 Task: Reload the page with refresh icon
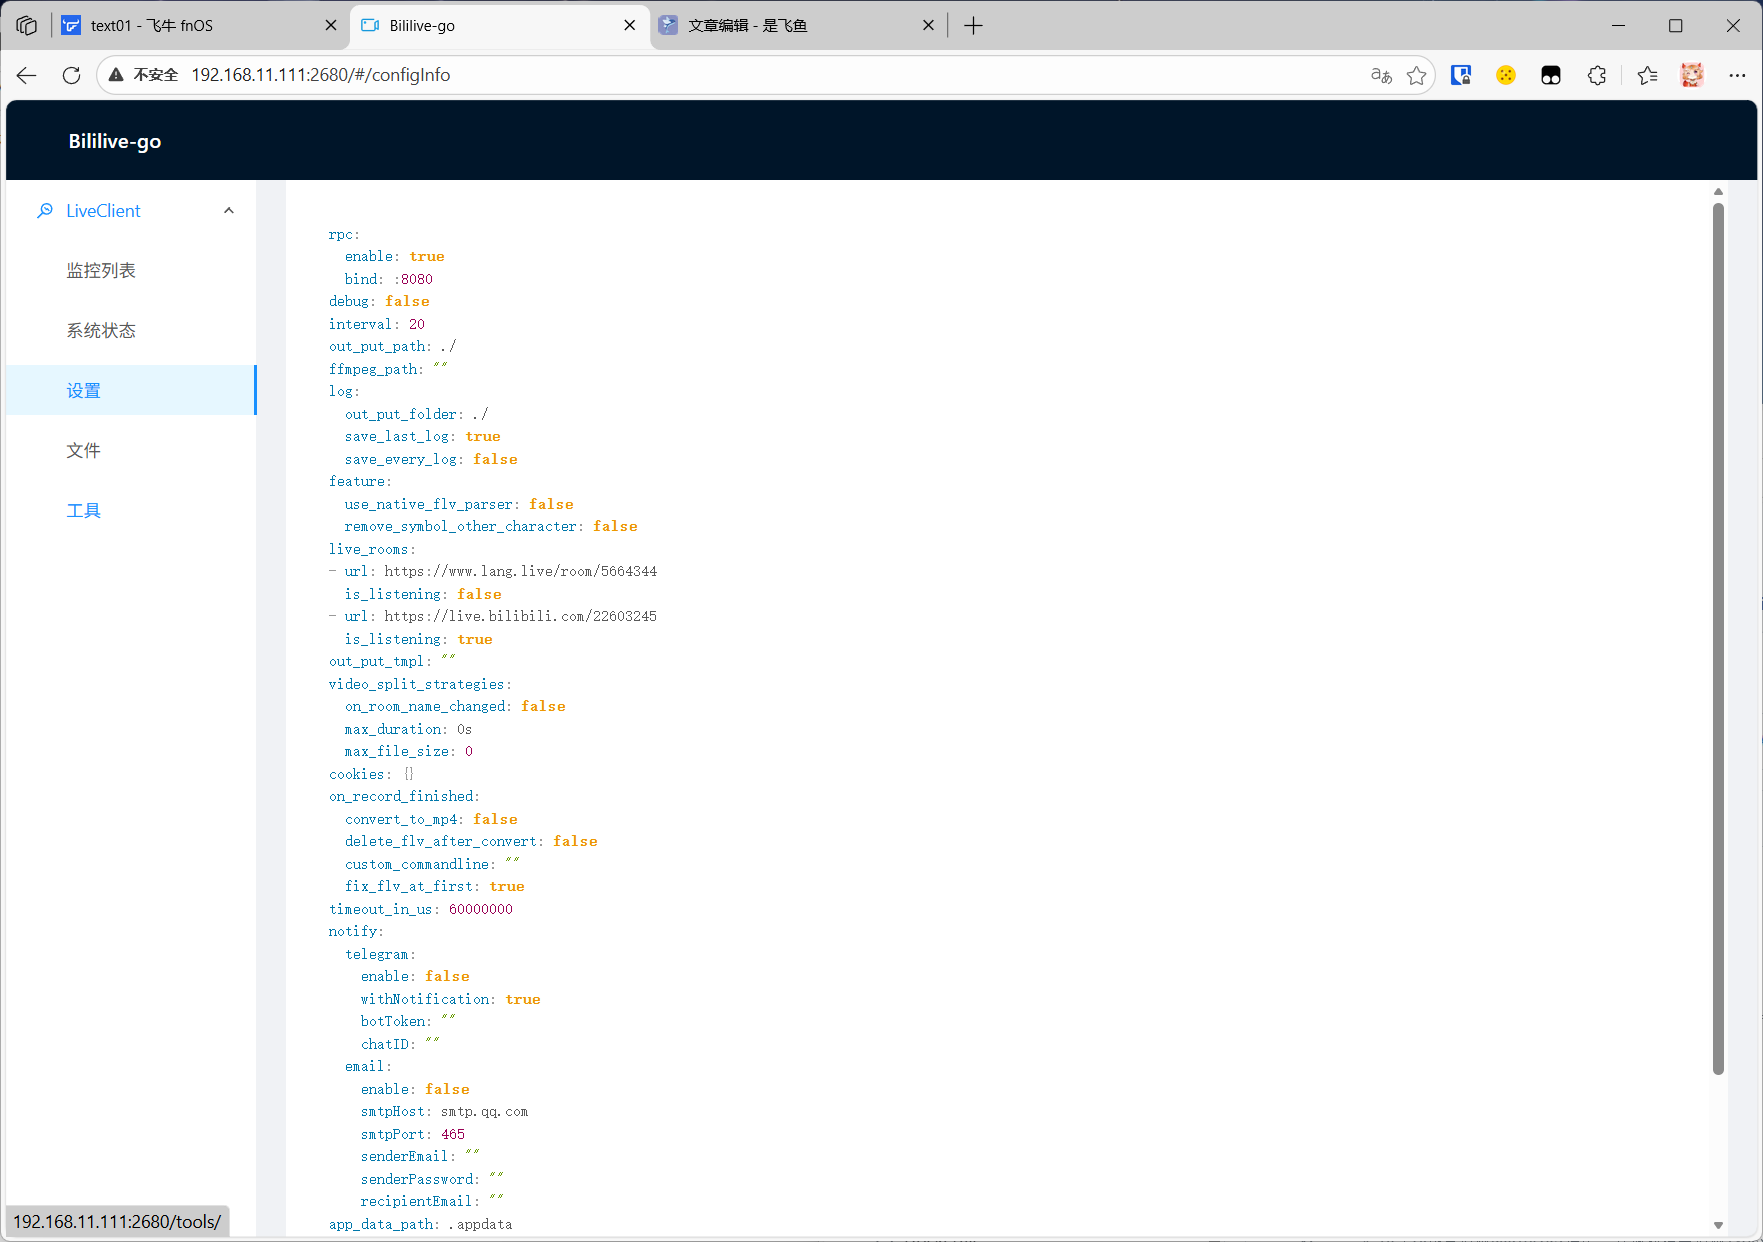pyautogui.click(x=71, y=75)
